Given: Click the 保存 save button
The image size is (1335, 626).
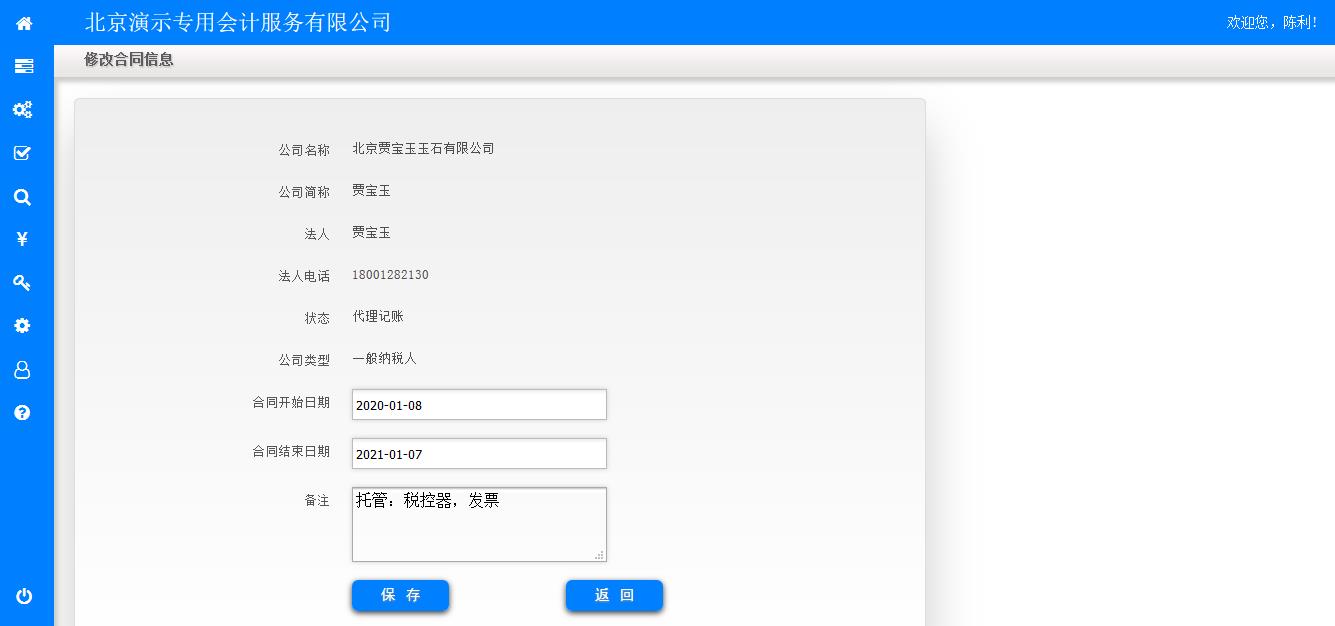Looking at the screenshot, I should tap(400, 595).
